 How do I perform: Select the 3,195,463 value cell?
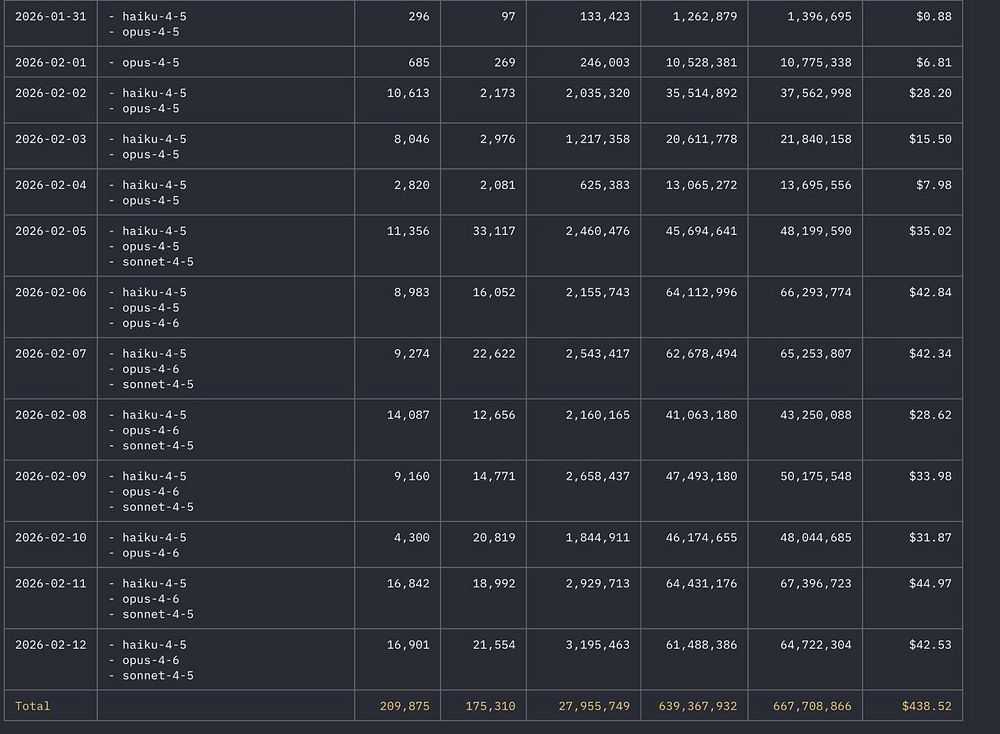click(594, 645)
